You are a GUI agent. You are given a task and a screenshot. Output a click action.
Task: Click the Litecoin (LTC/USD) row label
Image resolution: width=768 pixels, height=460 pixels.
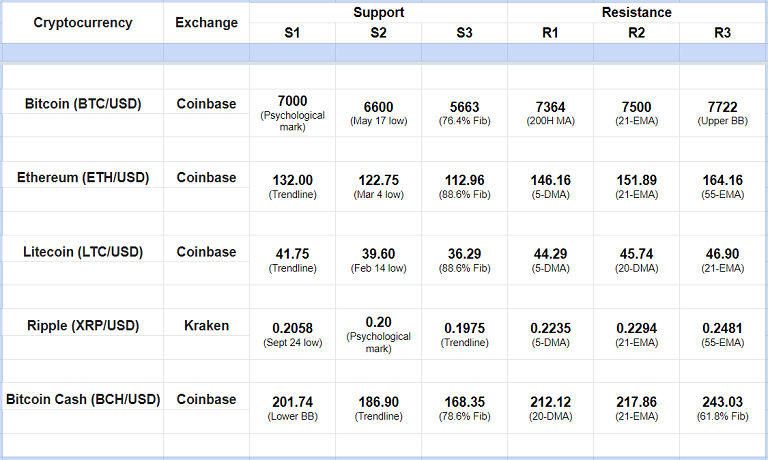click(82, 251)
